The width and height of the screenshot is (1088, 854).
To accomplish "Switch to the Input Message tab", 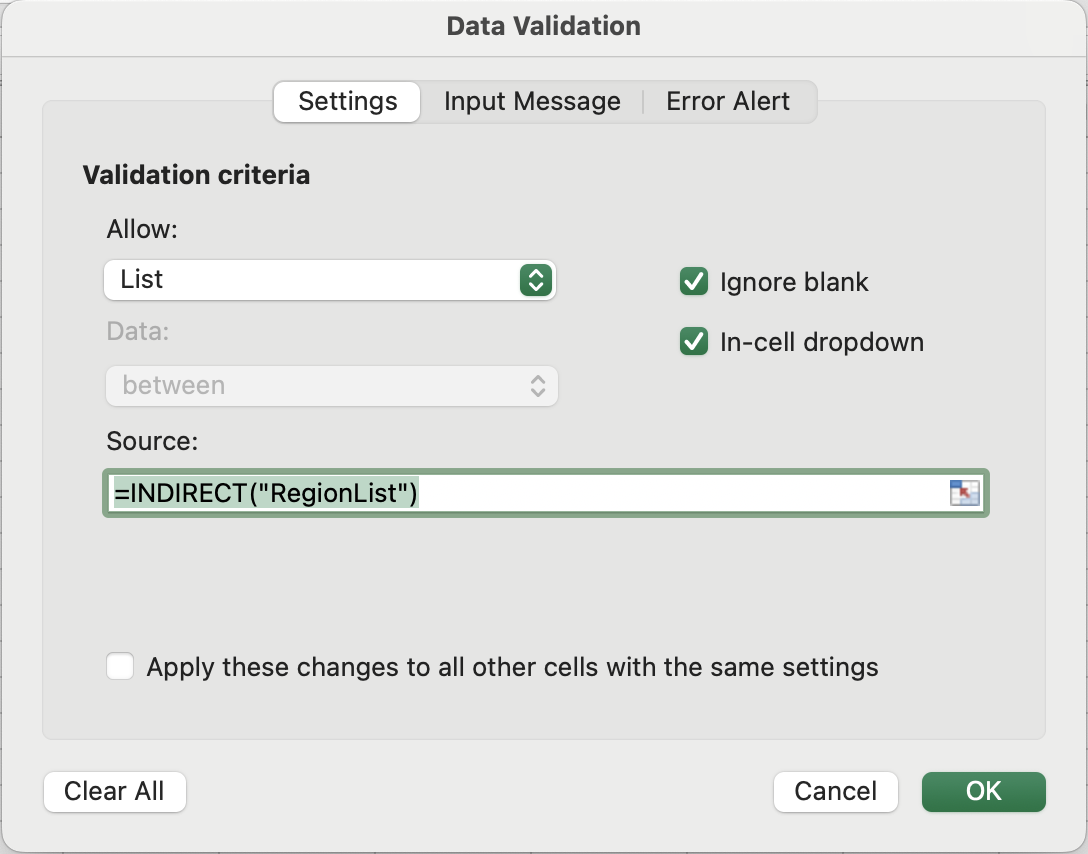I will [532, 101].
